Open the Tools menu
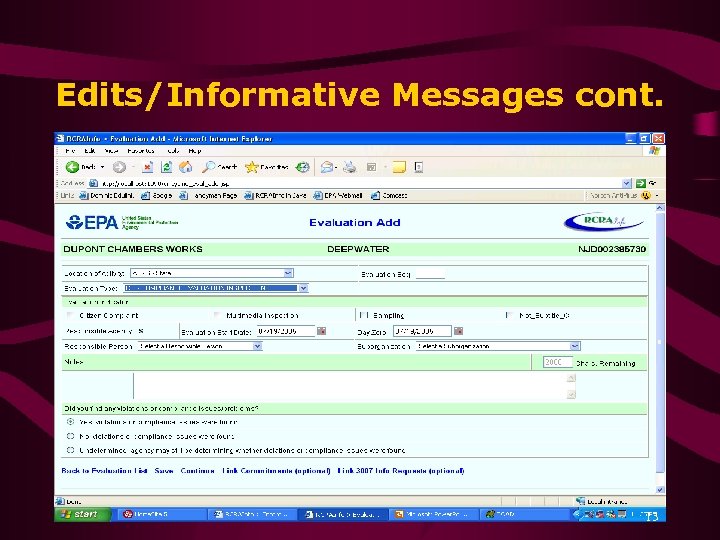The width and height of the screenshot is (720, 540). (173, 151)
